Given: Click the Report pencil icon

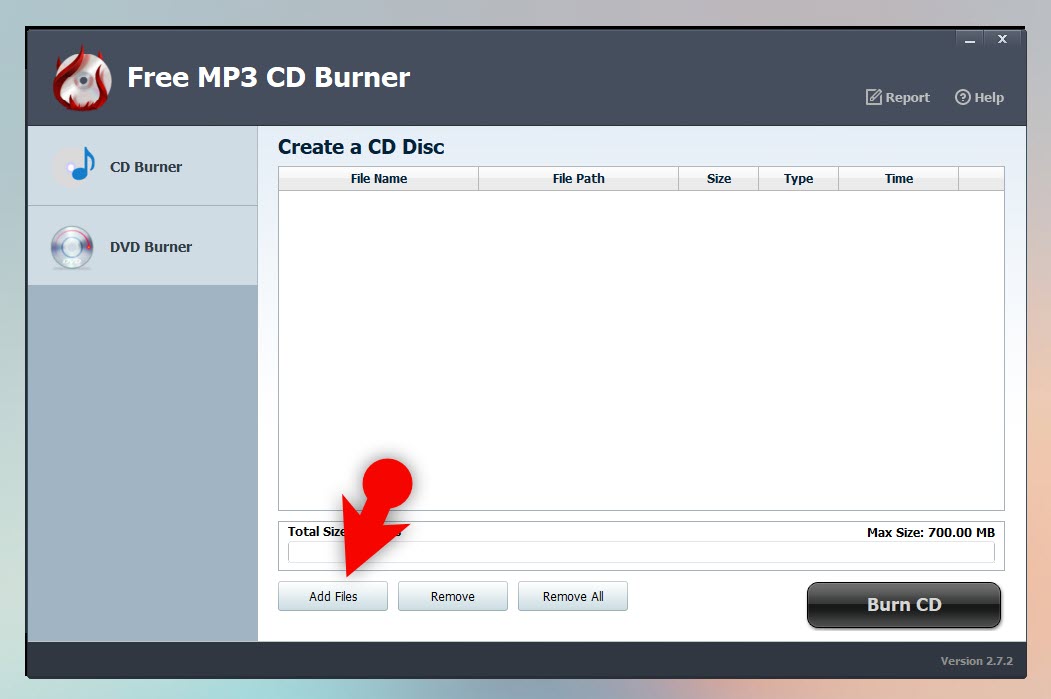Looking at the screenshot, I should point(873,97).
